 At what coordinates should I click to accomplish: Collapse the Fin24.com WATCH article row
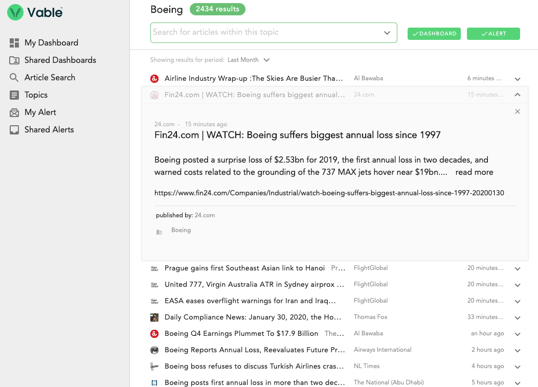click(517, 95)
